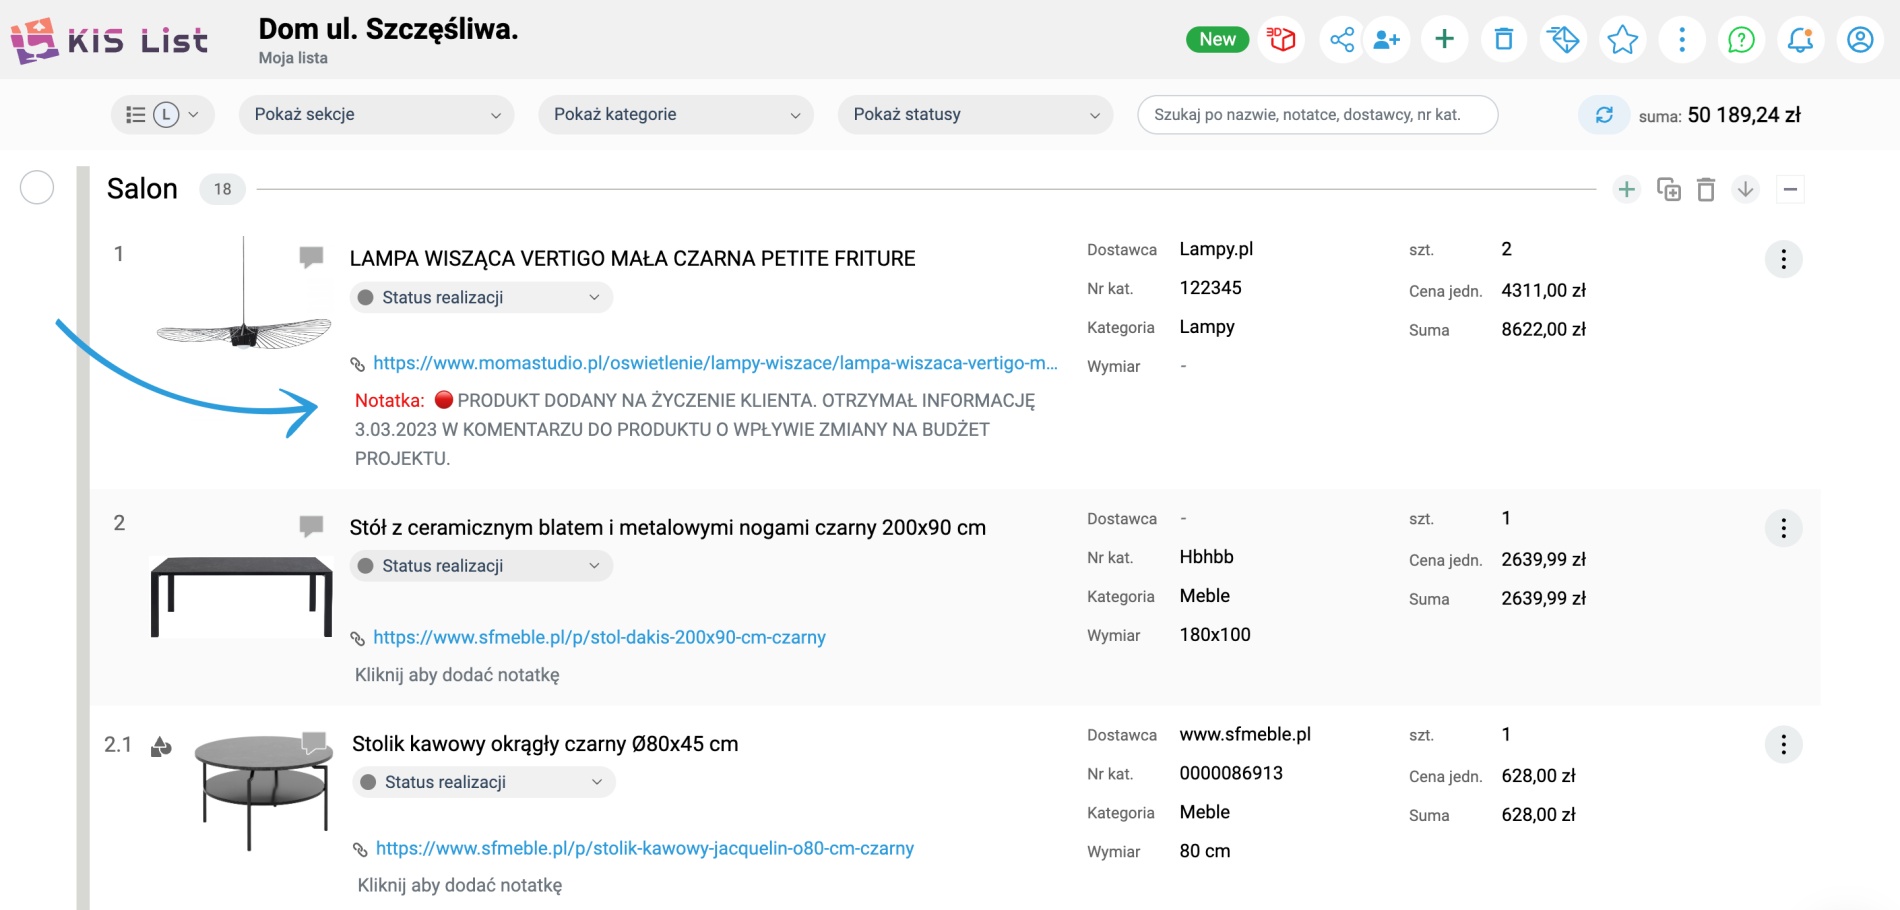Refresh the total sum
Viewport: 1900px width, 910px height.
1604,115
